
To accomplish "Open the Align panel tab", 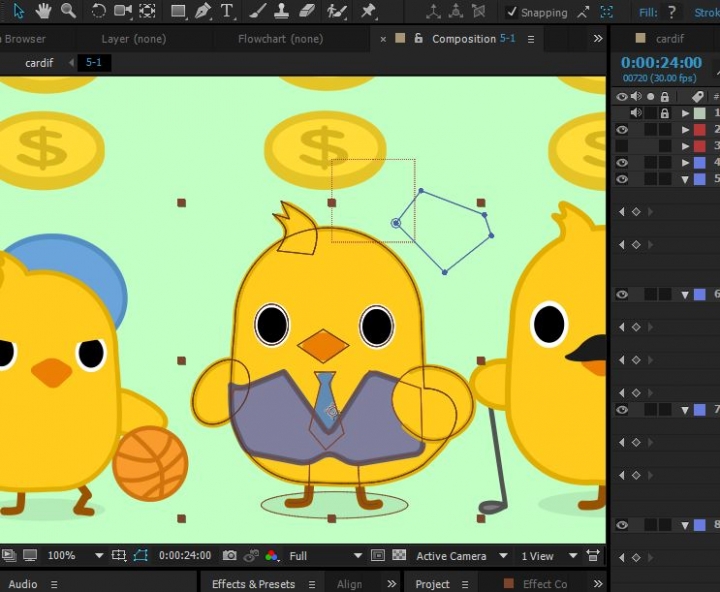I will pos(349,584).
